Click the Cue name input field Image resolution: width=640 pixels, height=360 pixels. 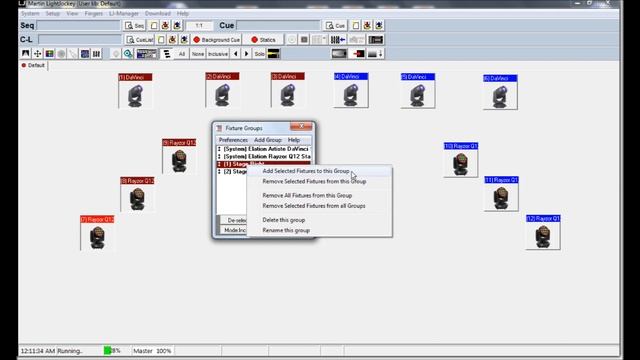278,25
